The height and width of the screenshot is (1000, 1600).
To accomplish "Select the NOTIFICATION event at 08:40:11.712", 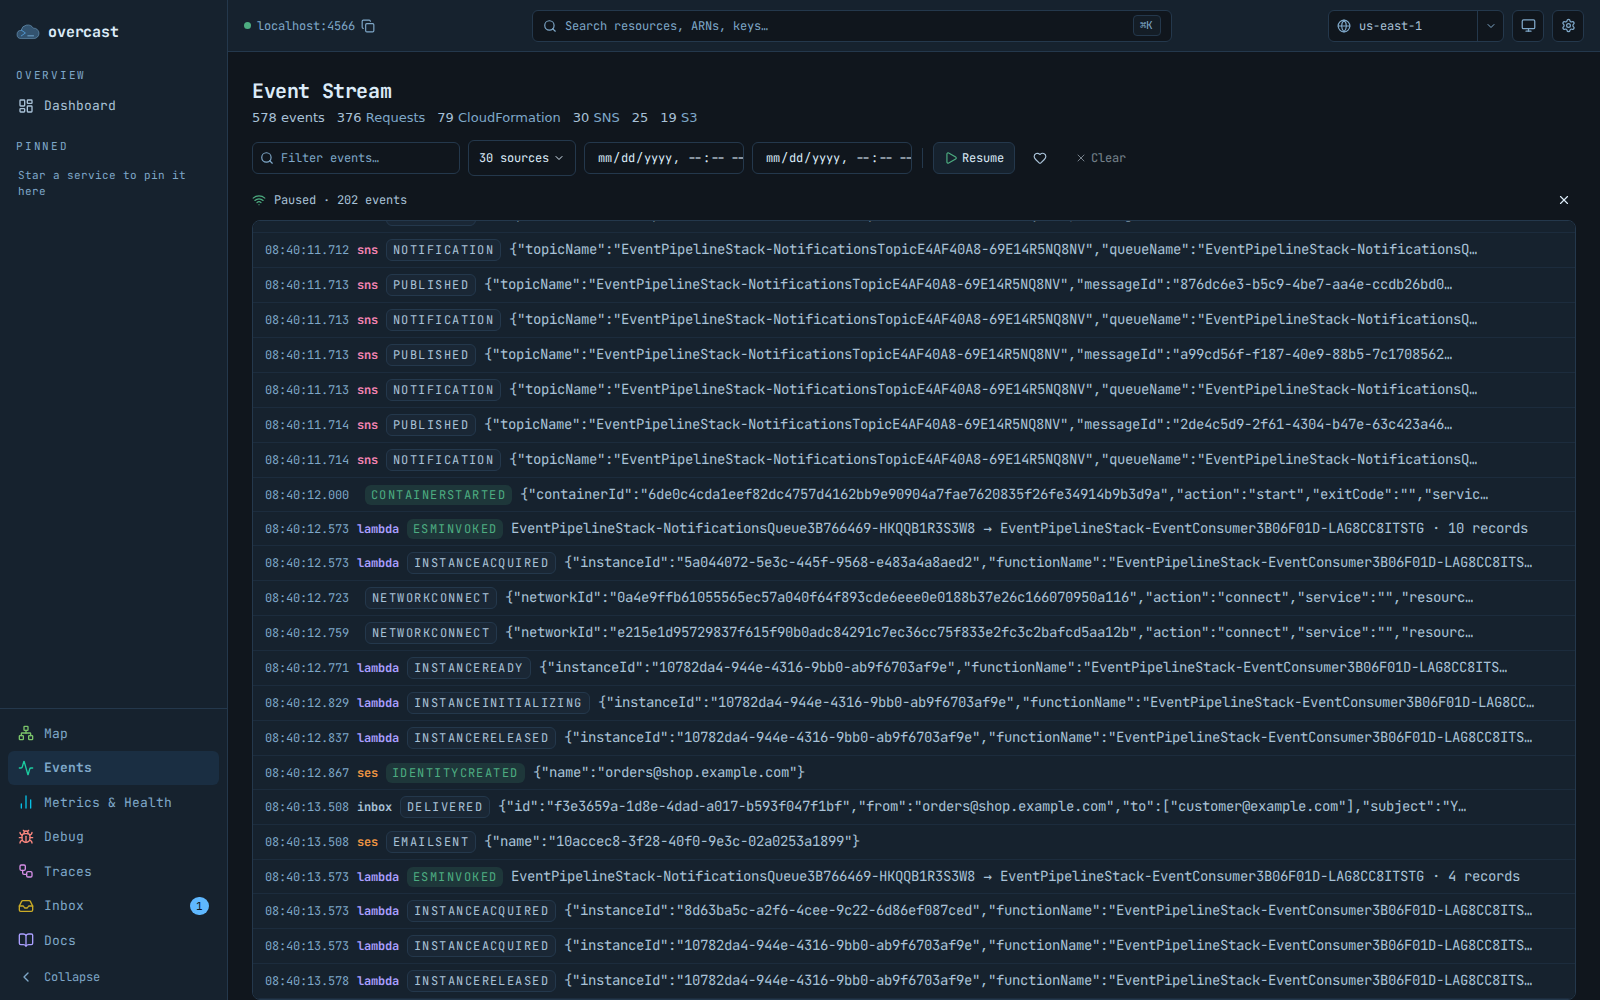I will point(913,250).
